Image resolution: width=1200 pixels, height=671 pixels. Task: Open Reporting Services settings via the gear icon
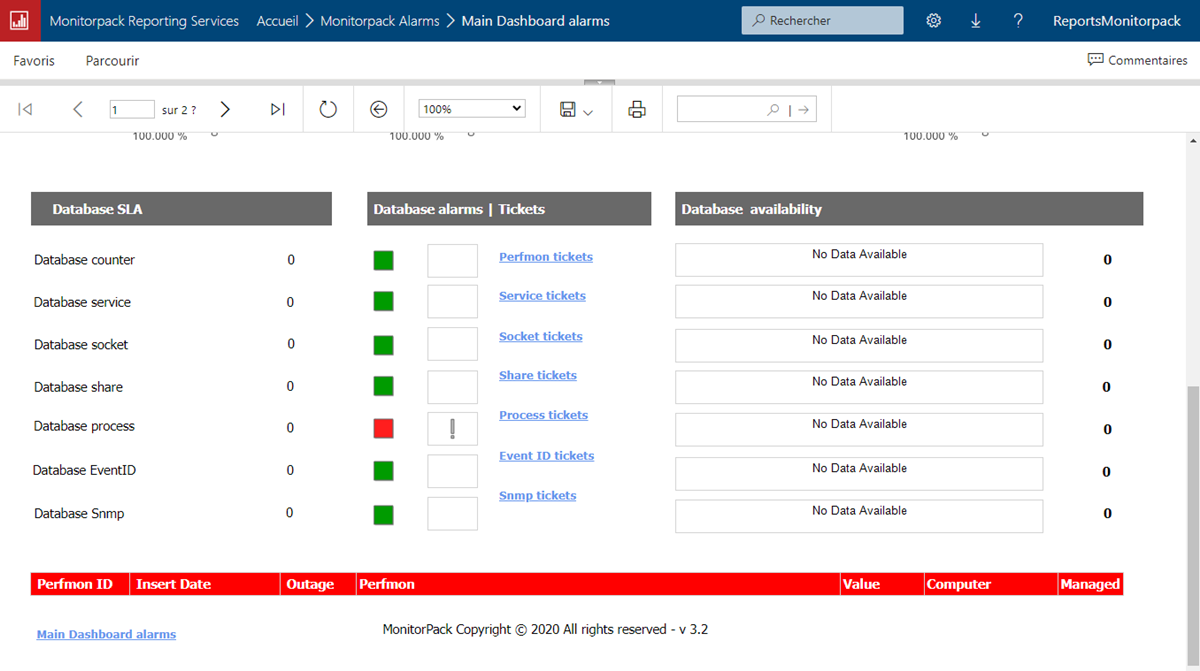[x=933, y=20]
